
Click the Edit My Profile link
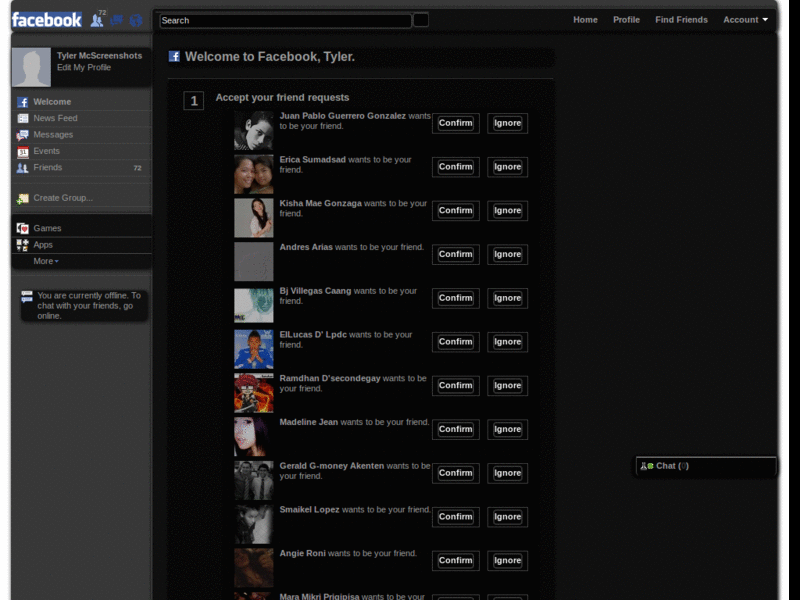coord(84,68)
